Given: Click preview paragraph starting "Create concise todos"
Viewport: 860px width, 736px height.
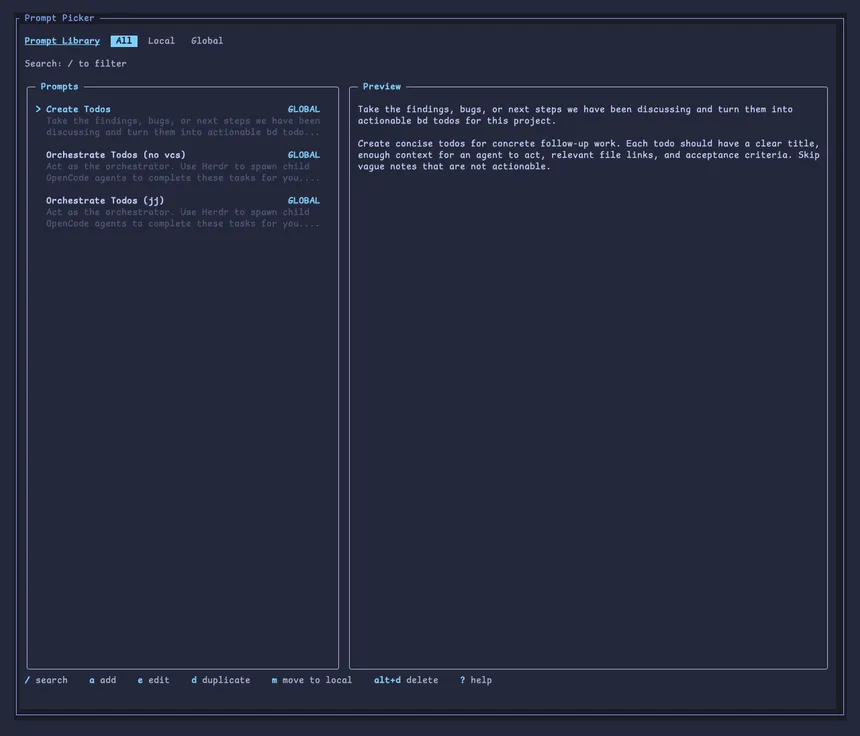Looking at the screenshot, I should [589, 155].
